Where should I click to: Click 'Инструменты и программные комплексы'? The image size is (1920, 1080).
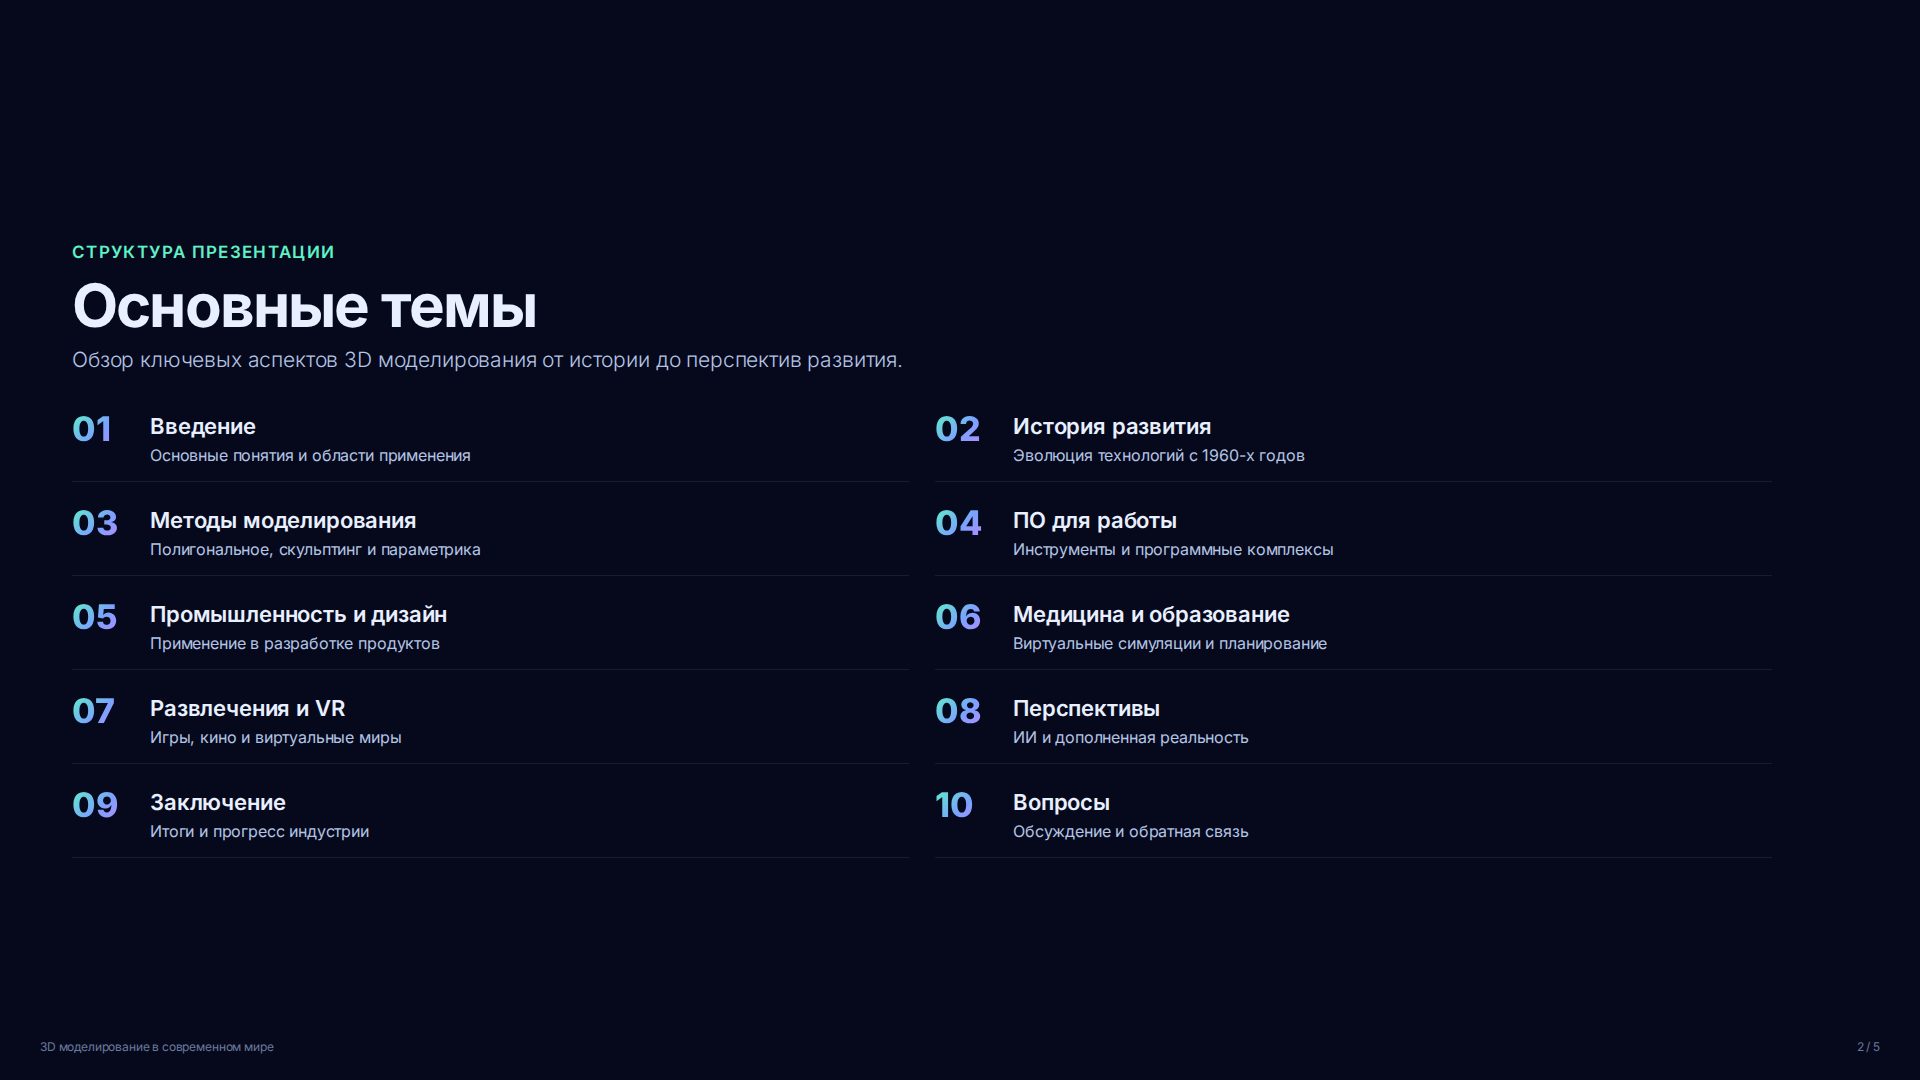(1173, 550)
